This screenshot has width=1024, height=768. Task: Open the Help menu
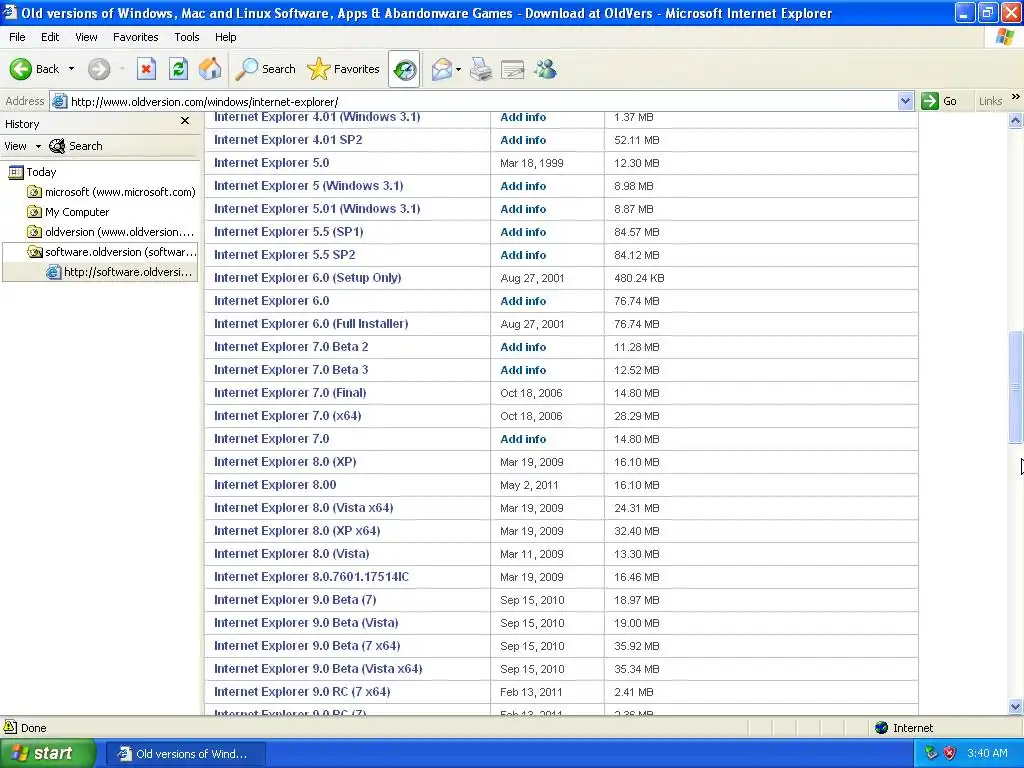pyautogui.click(x=225, y=37)
